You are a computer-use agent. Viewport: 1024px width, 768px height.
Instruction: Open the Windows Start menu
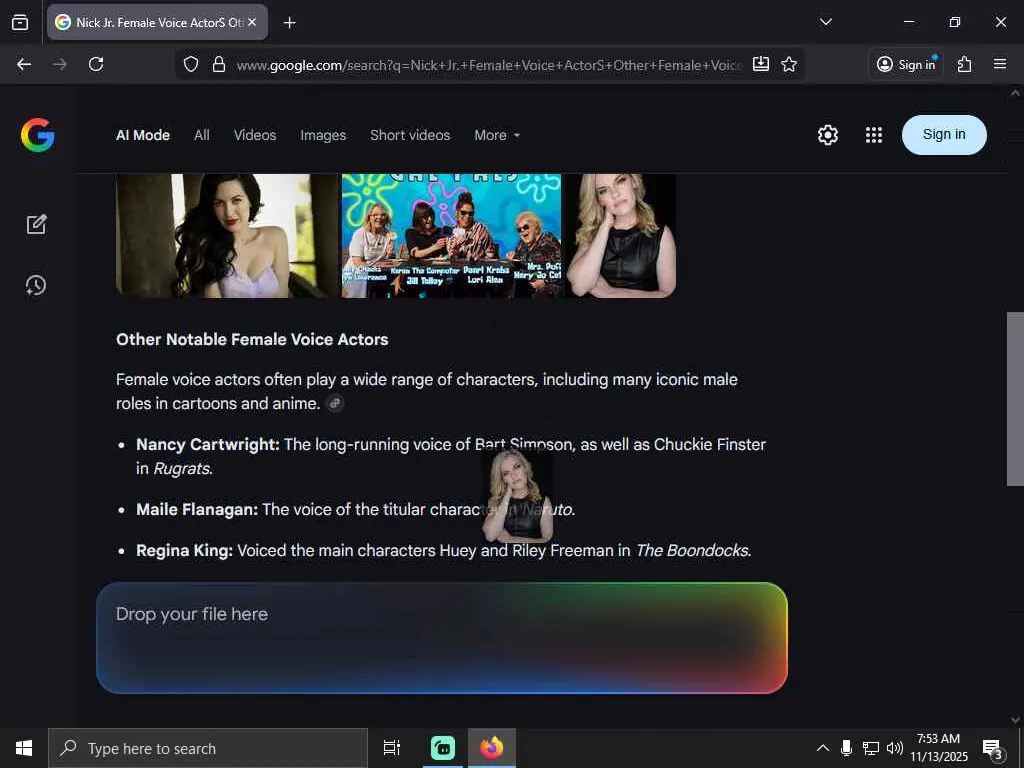point(24,748)
